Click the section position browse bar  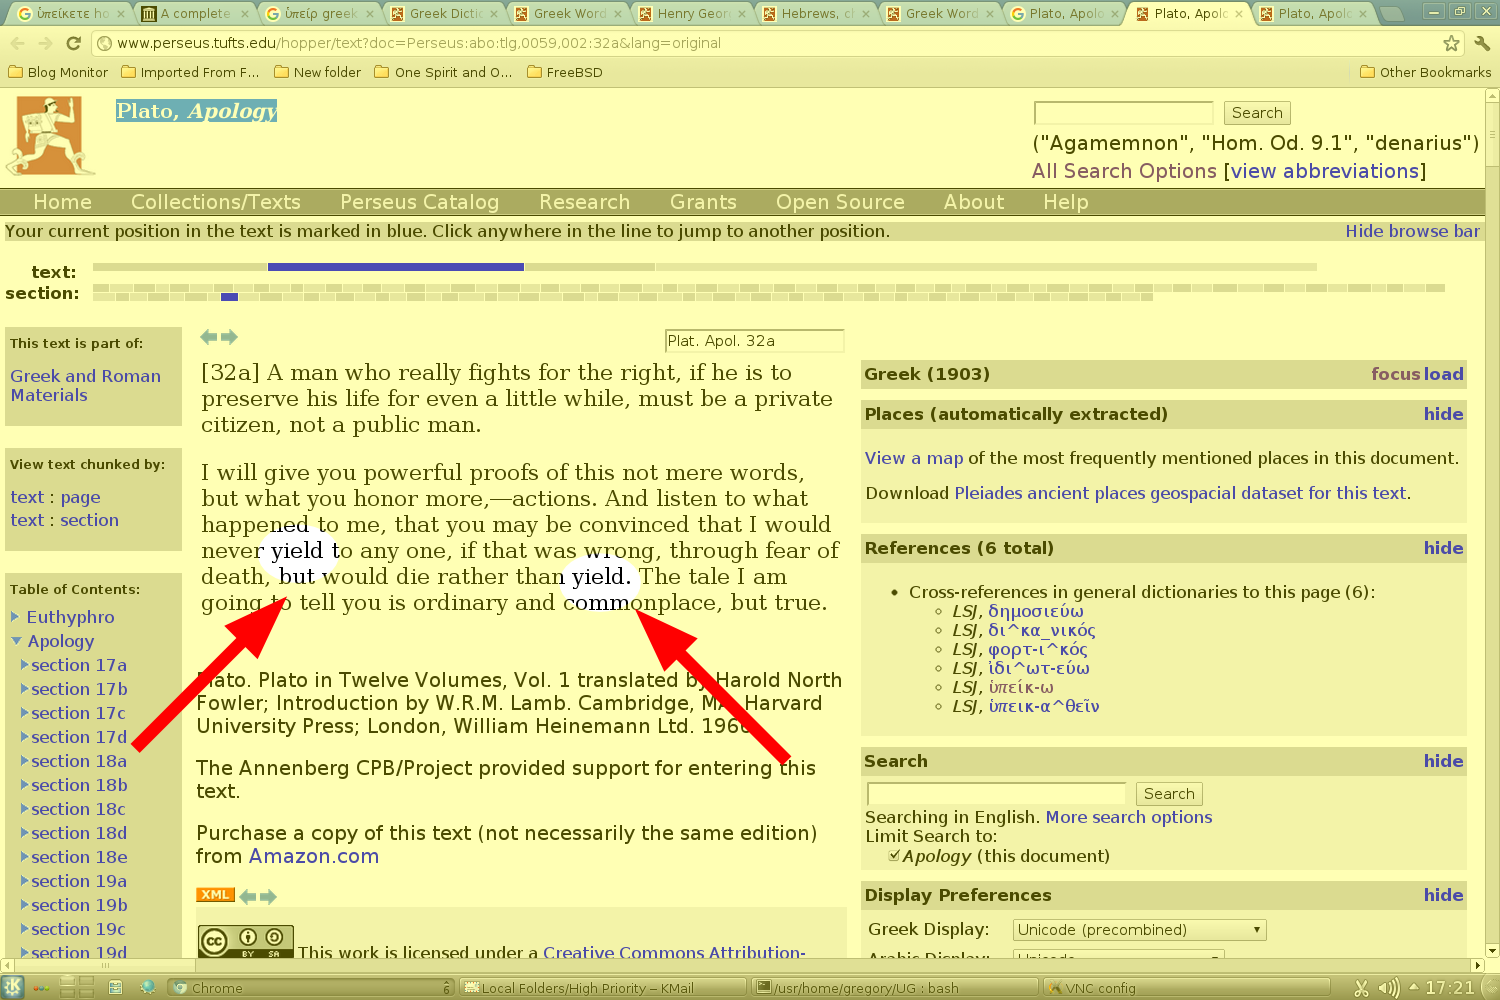point(768,292)
